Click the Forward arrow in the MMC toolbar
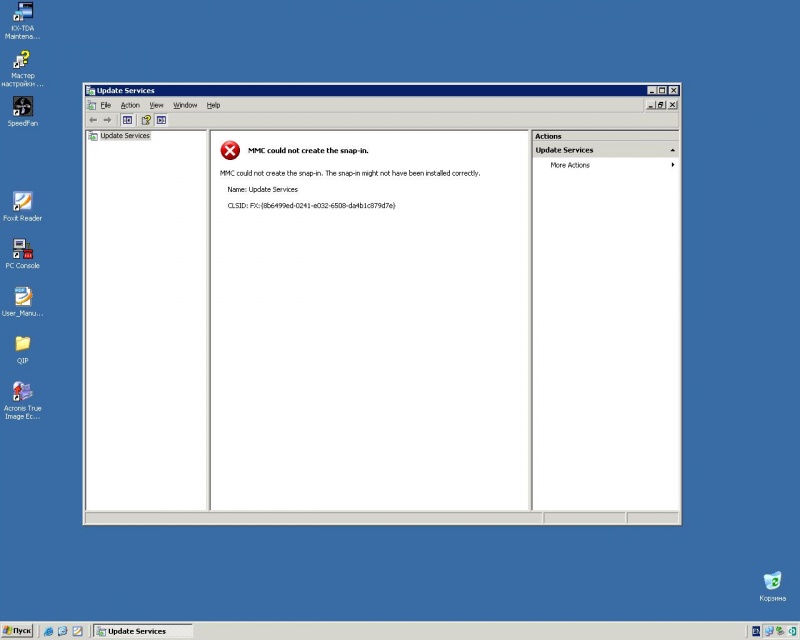Viewport: 800px width, 640px height. tap(108, 120)
